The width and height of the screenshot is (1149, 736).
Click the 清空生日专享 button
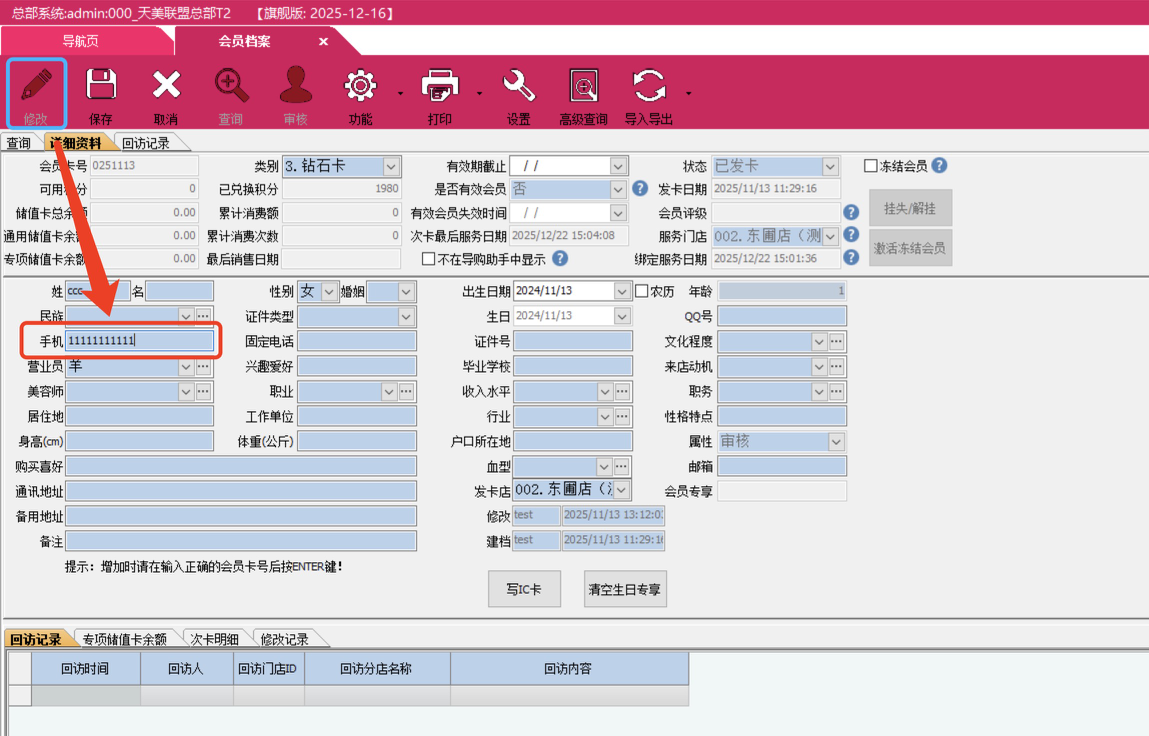coord(625,589)
